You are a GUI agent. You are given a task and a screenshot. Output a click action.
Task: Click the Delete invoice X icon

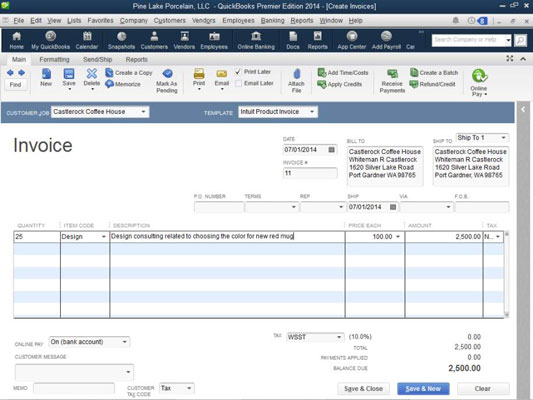click(92, 73)
